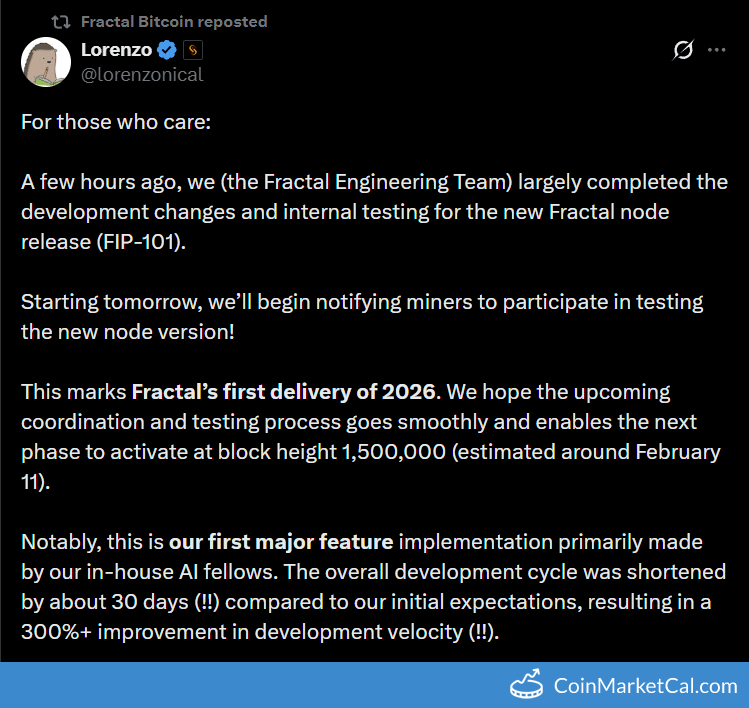Click the "Starting tomorrow" paragraph
Screen dimensions: 749x708
[91, 301]
